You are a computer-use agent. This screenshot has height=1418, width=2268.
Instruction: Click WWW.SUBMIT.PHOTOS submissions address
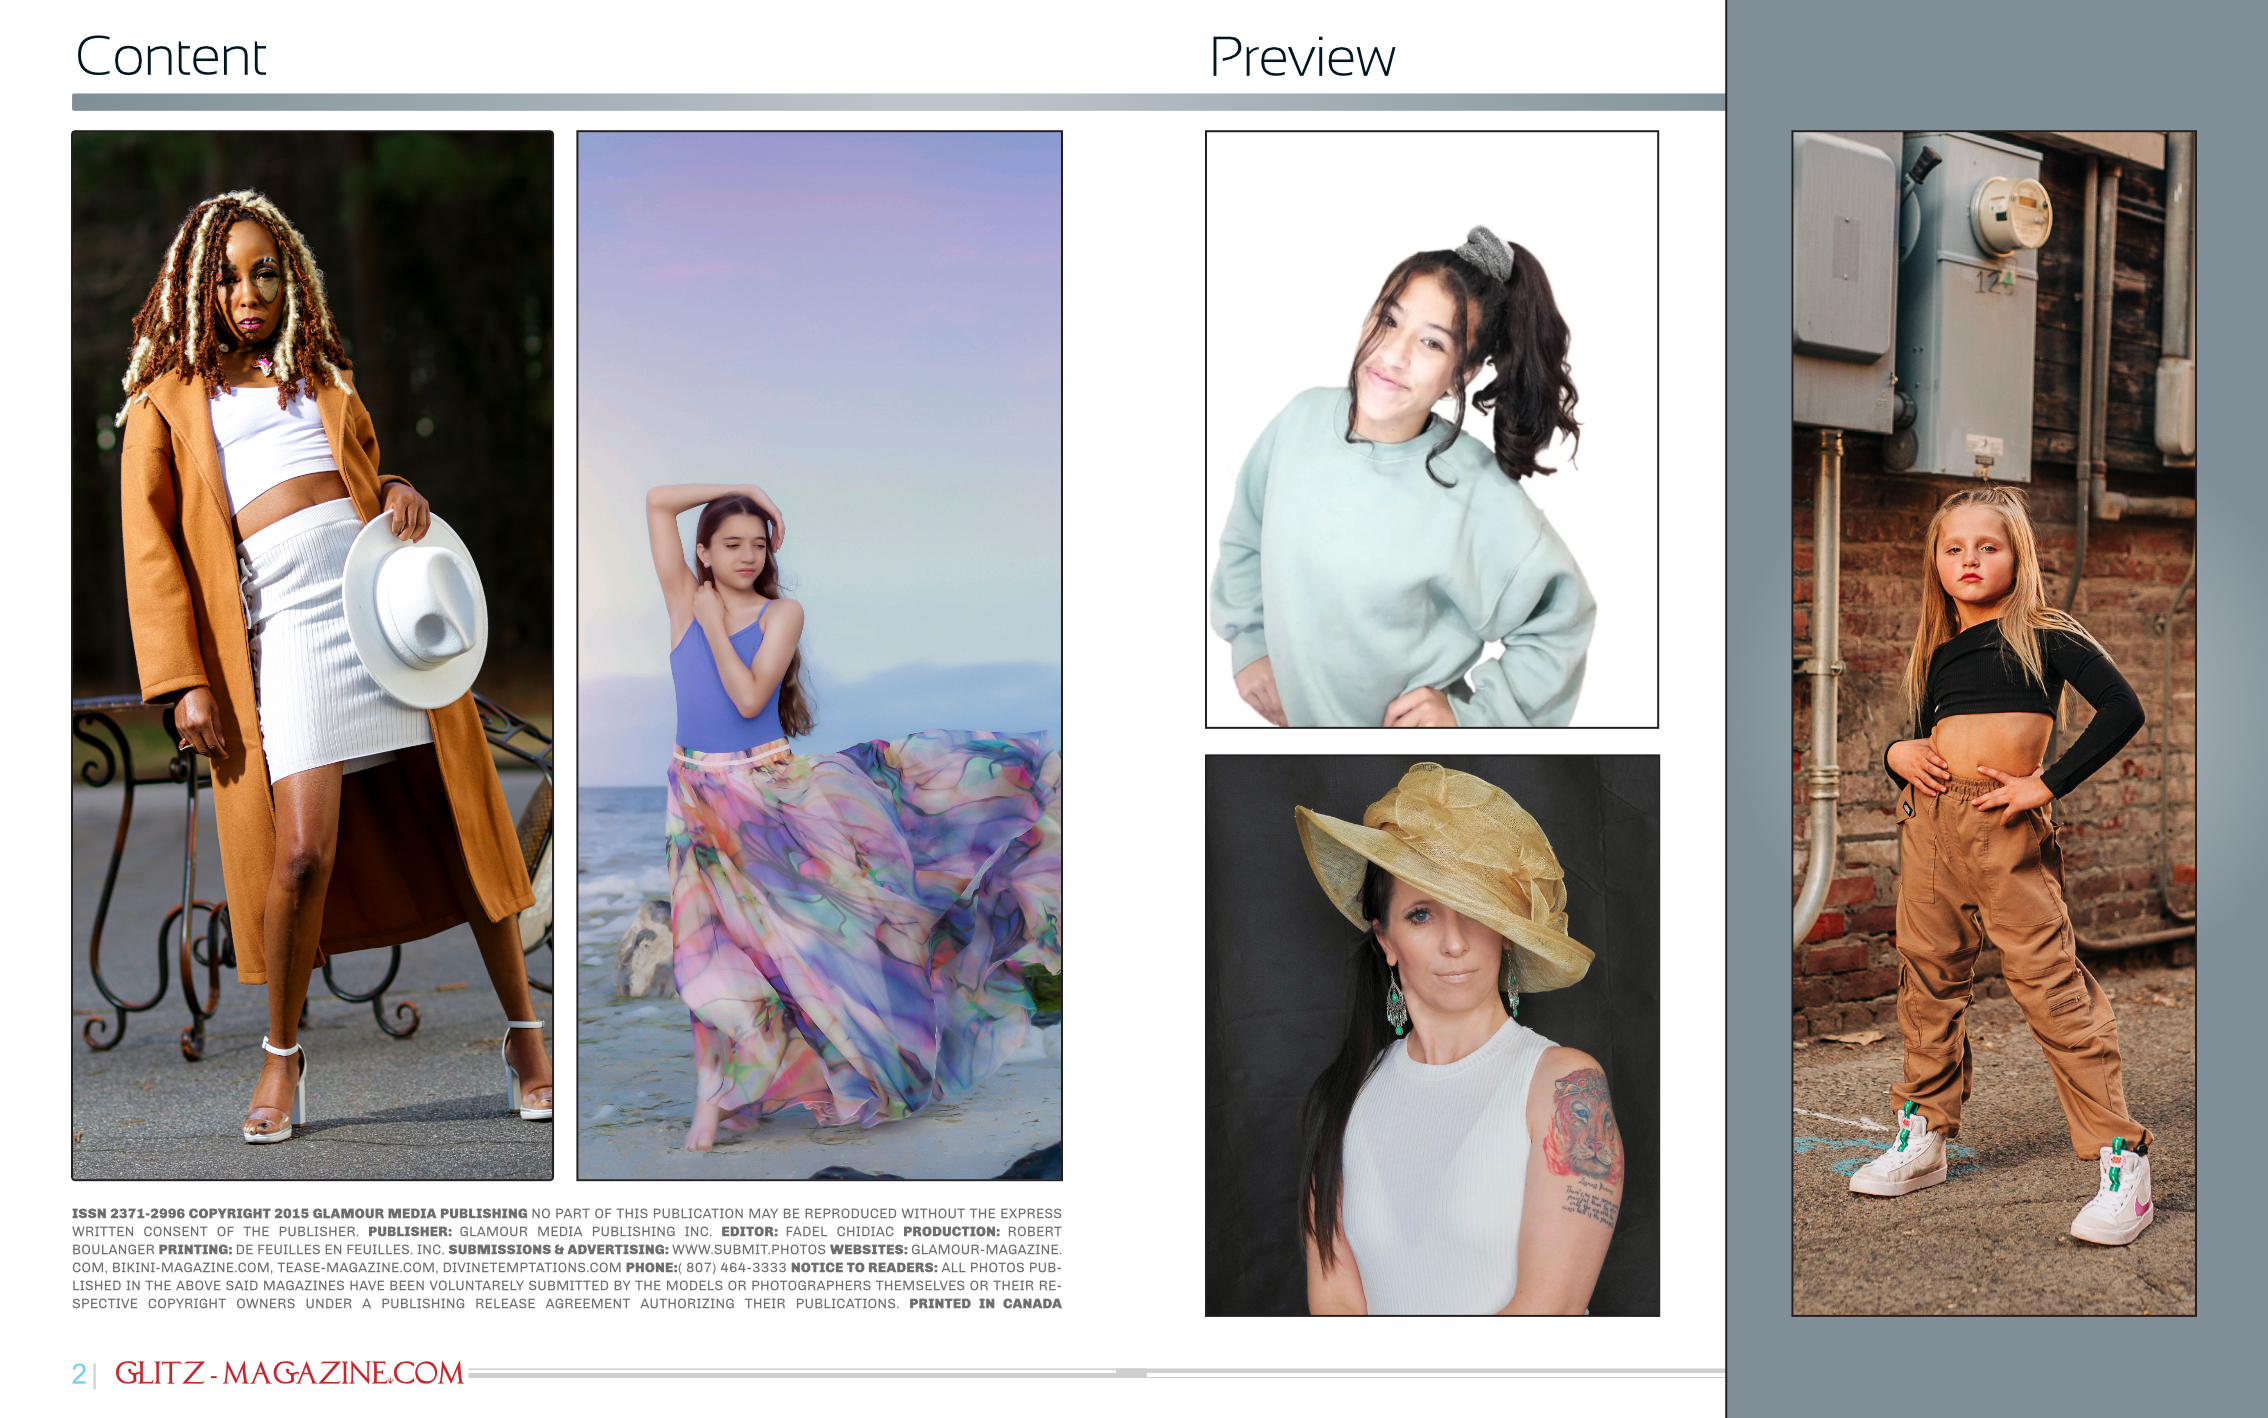tap(749, 1249)
